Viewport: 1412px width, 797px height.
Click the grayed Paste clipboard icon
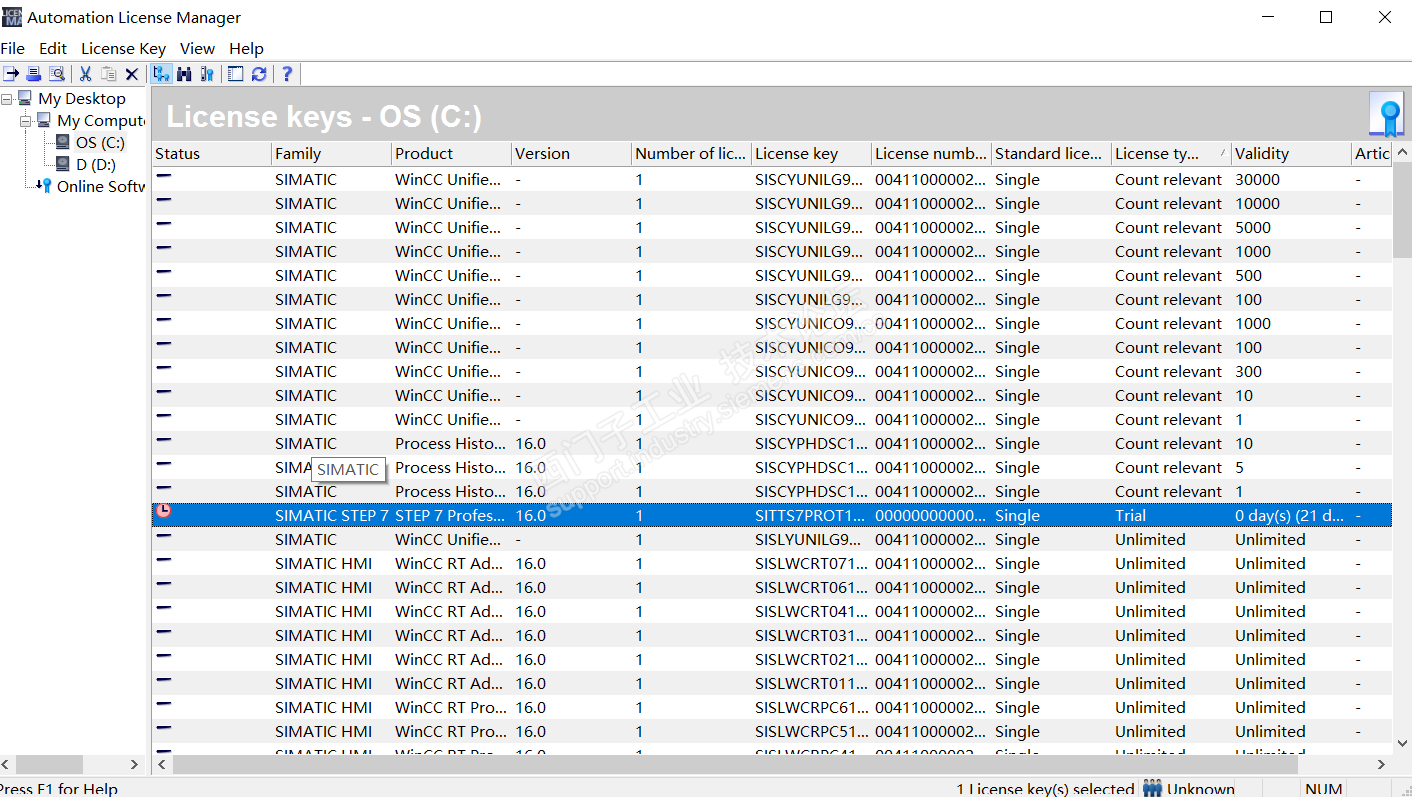coord(108,74)
